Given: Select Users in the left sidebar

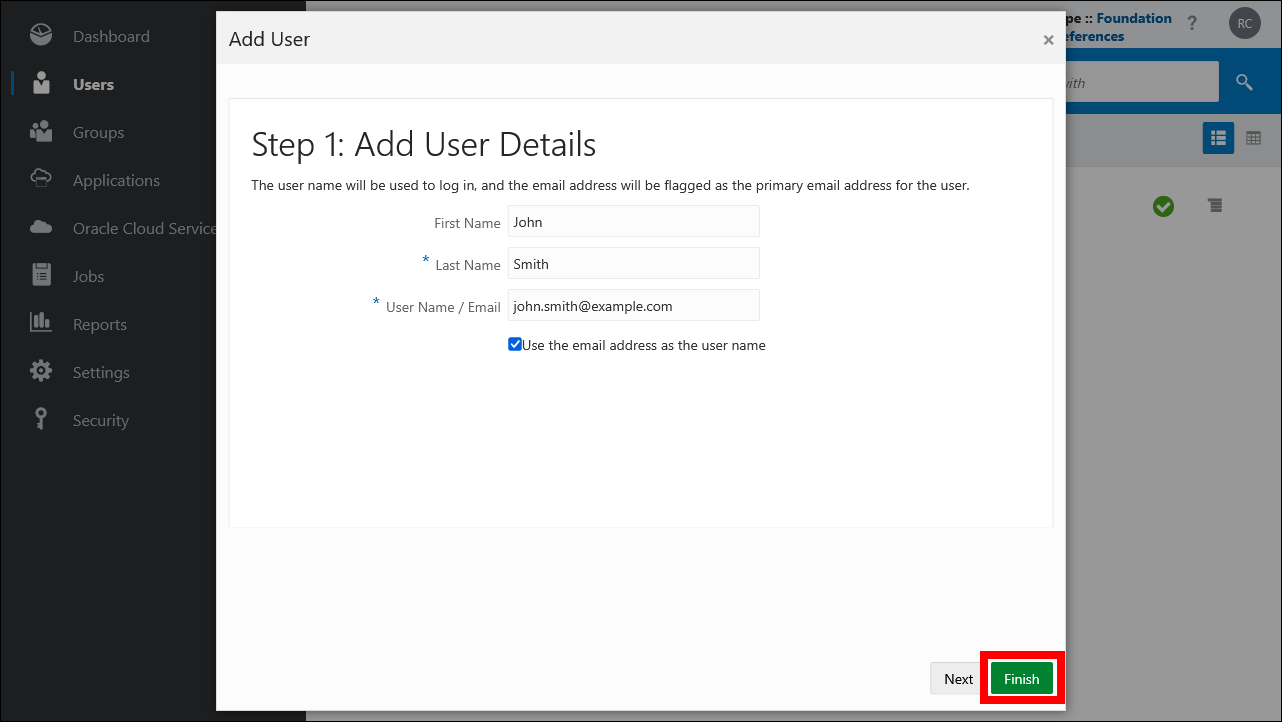Looking at the screenshot, I should point(92,84).
